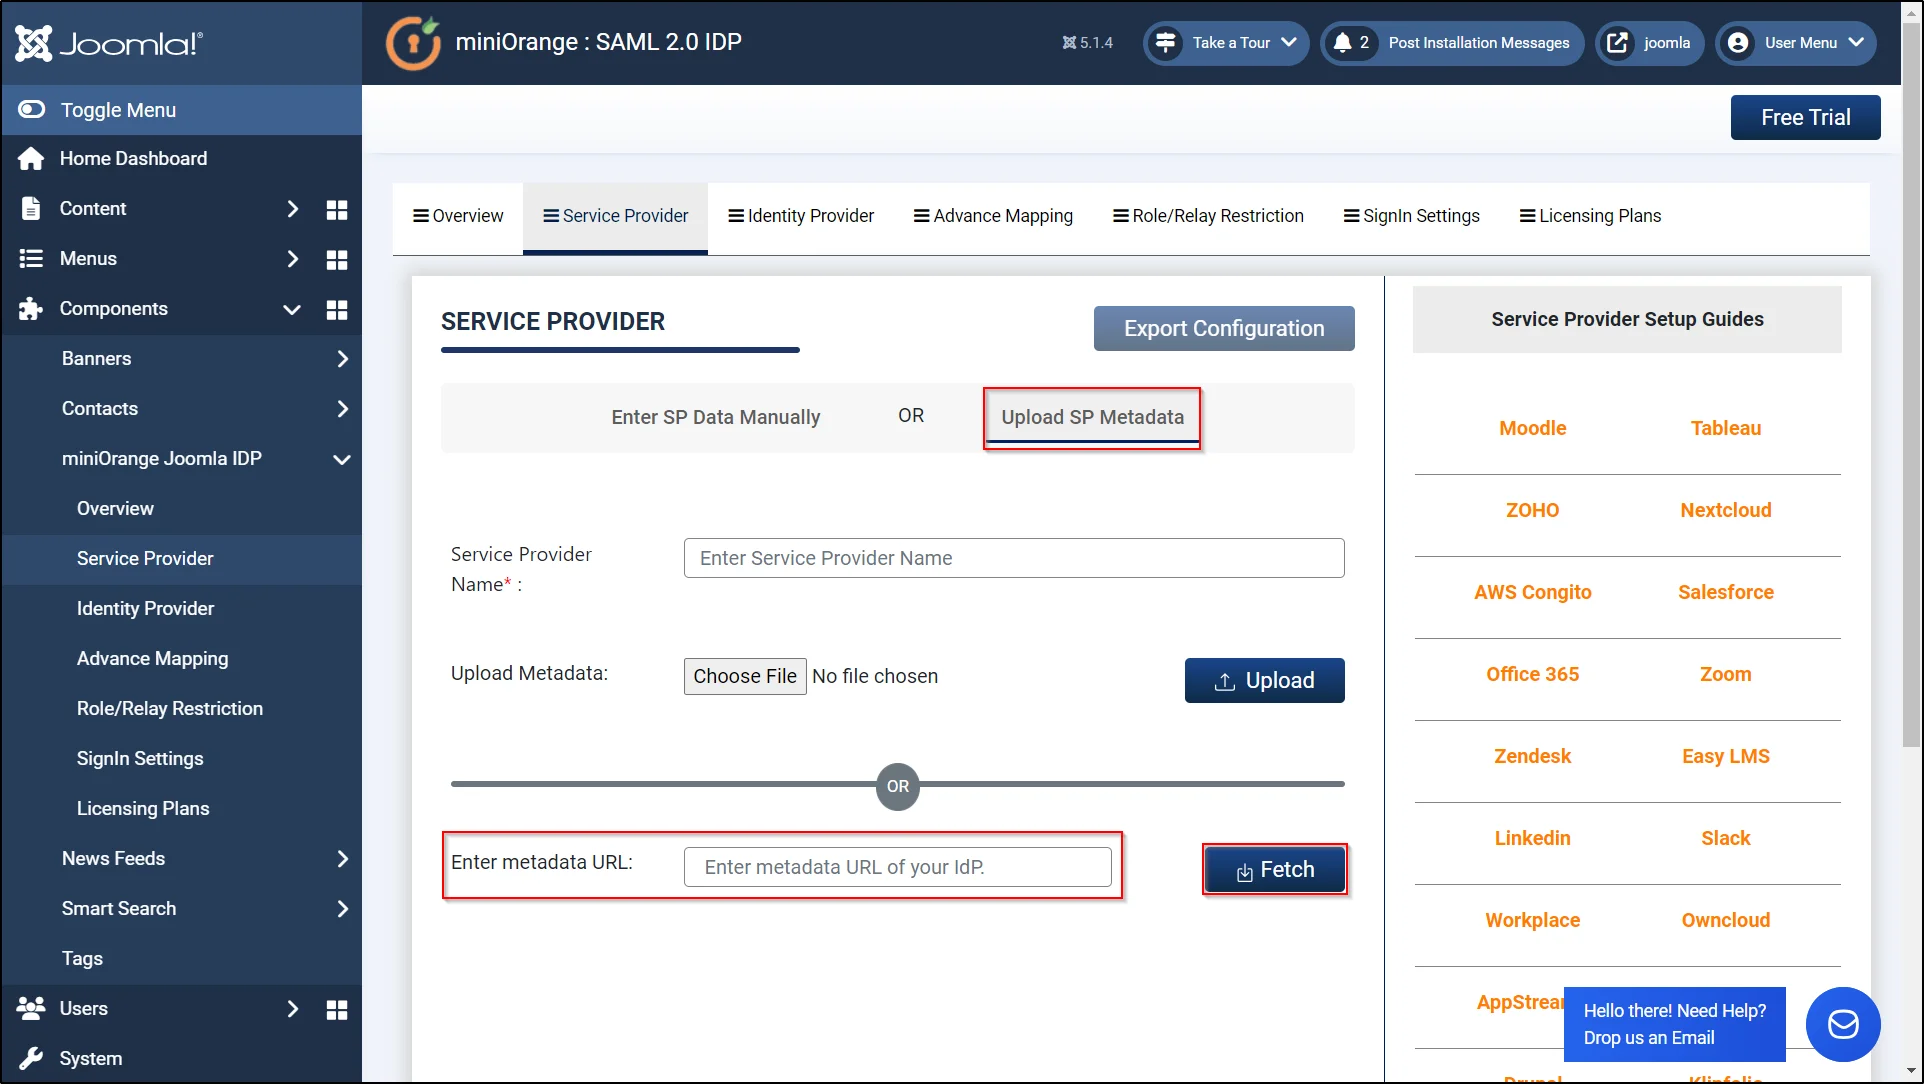Viewport: 1924px width, 1084px height.
Task: Open the Menus dashboard grid icon
Action: click(x=337, y=259)
